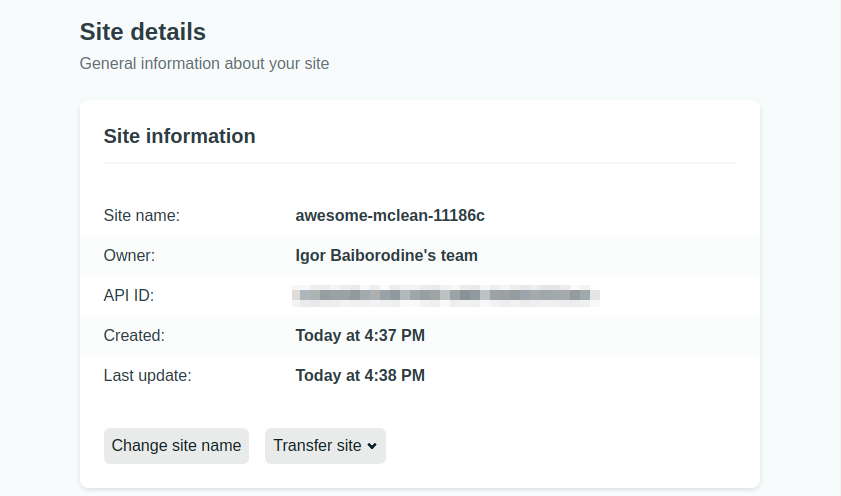
Task: Click General information about your site subtitle
Action: coord(204,63)
